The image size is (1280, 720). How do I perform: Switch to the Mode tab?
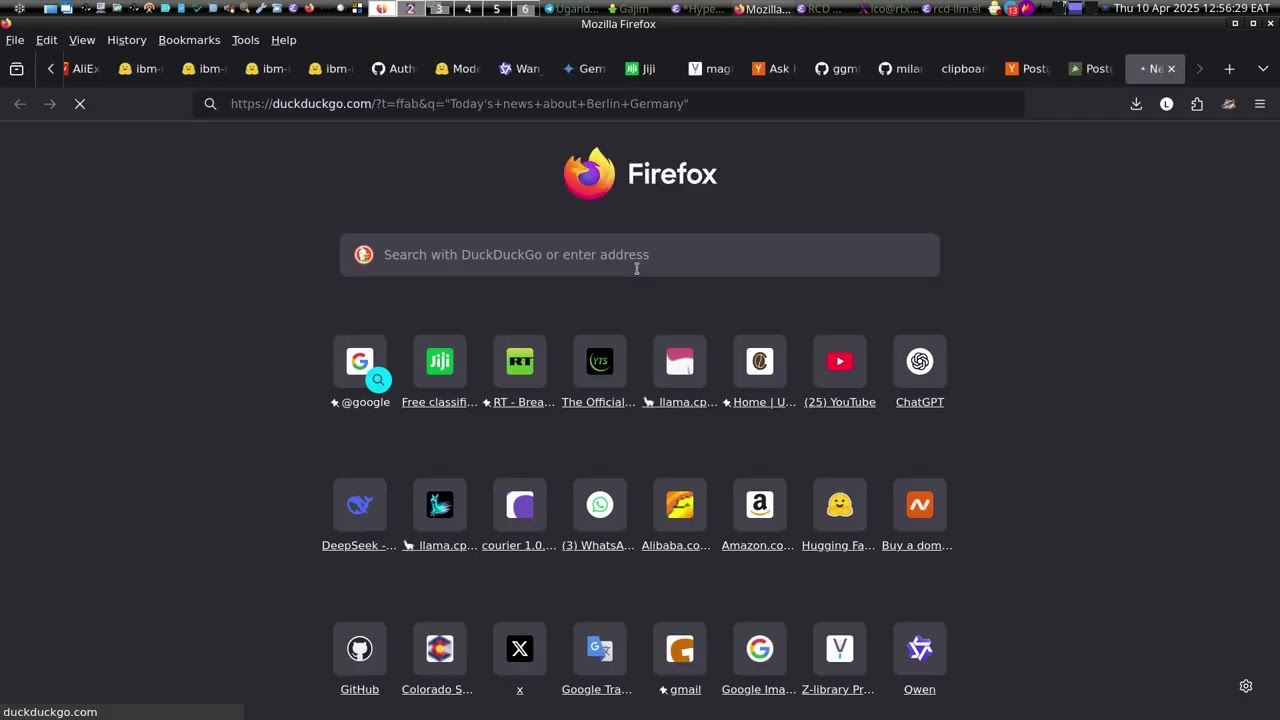[456, 69]
